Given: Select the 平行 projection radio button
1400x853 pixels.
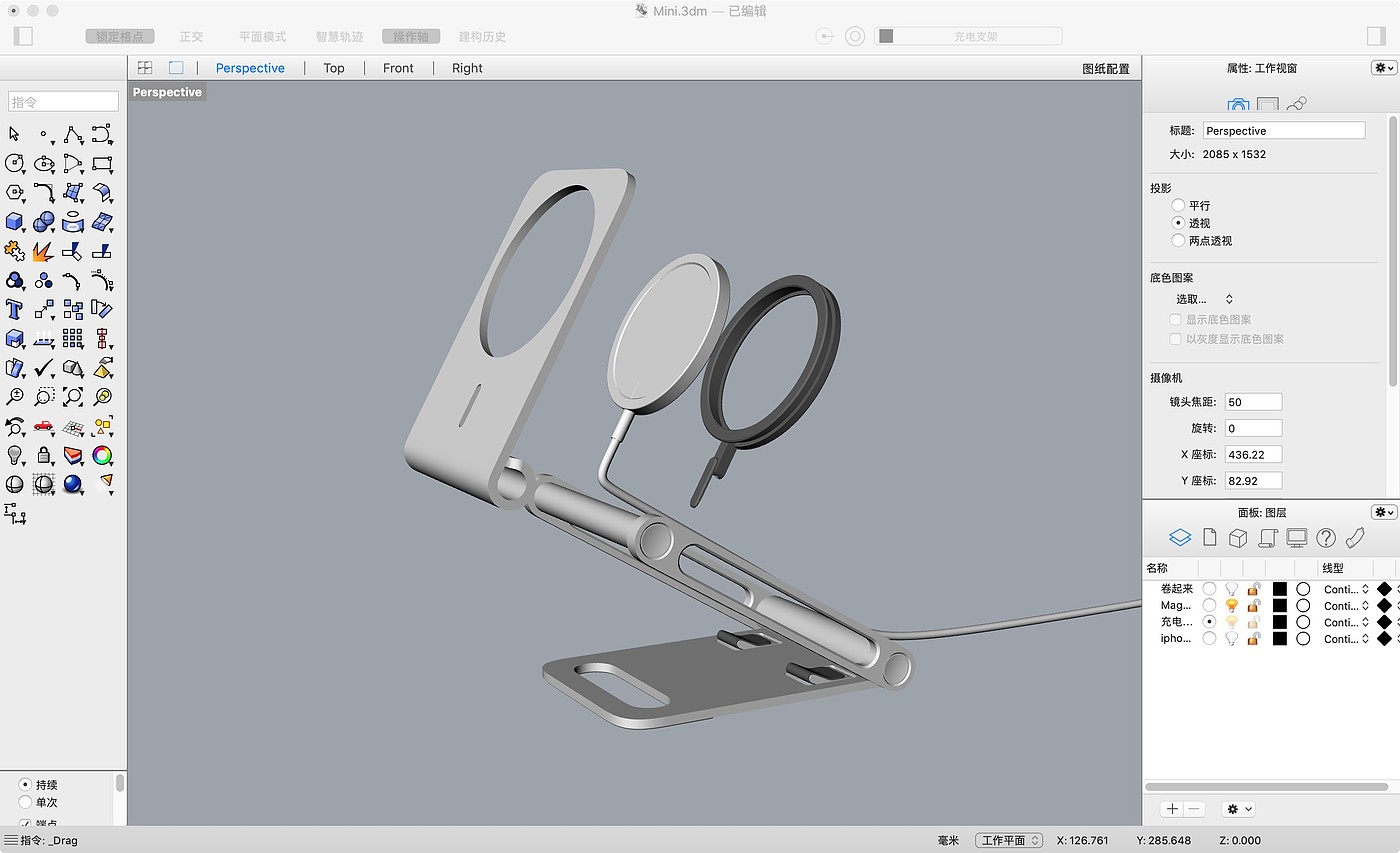Looking at the screenshot, I should [1178, 205].
